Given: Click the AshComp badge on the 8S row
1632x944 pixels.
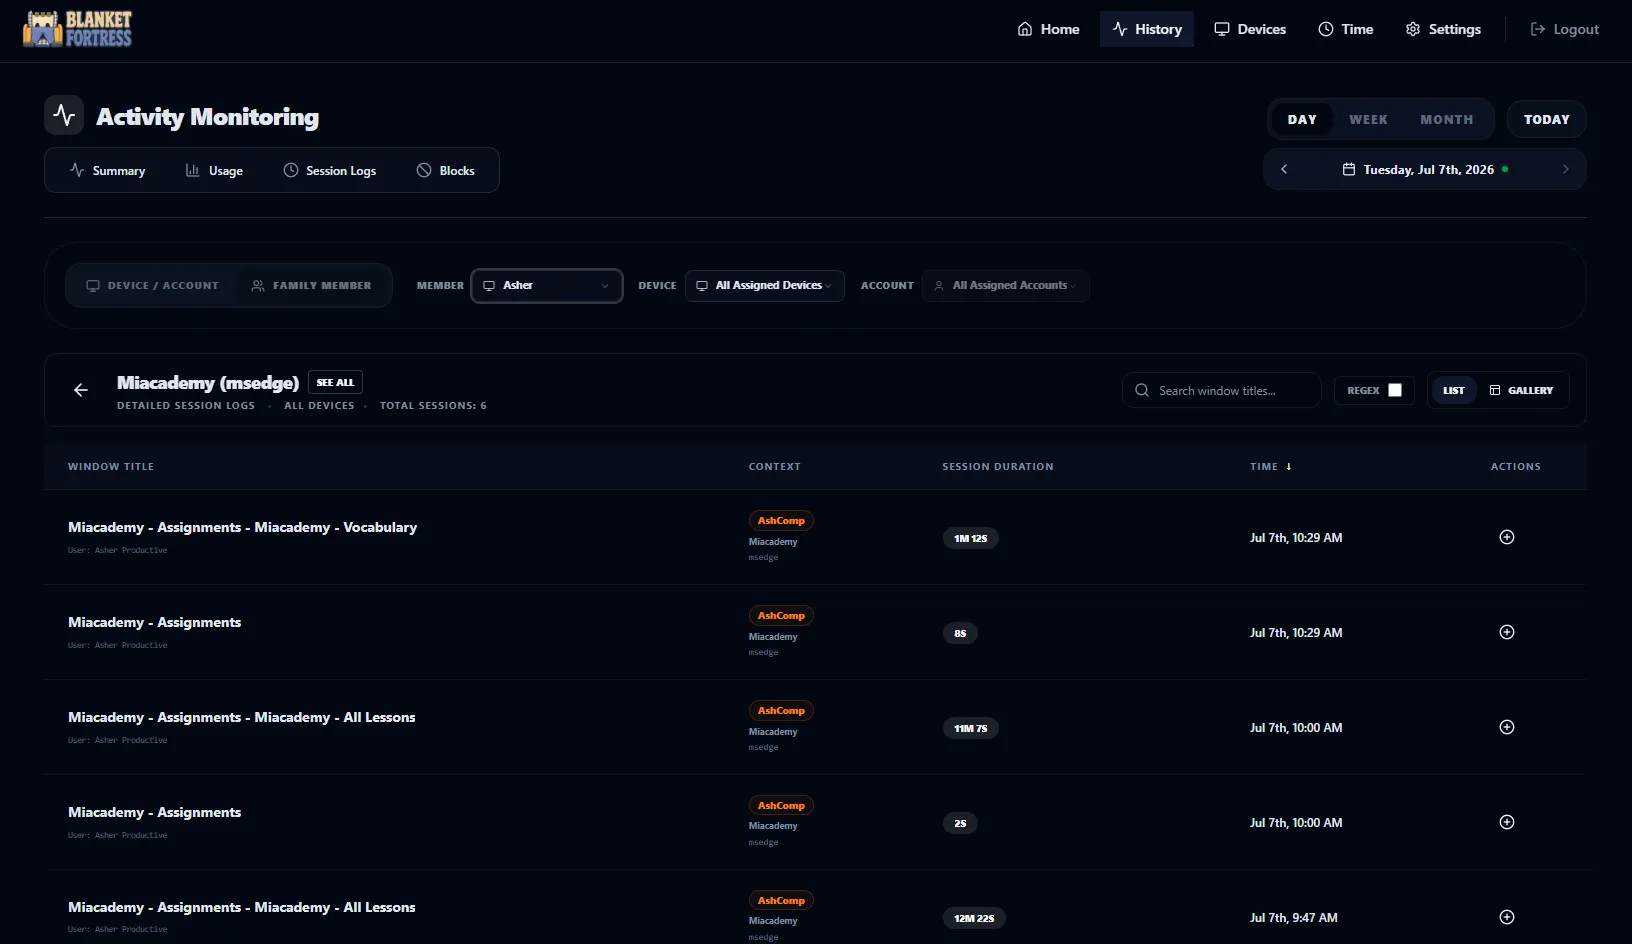Looking at the screenshot, I should (781, 616).
